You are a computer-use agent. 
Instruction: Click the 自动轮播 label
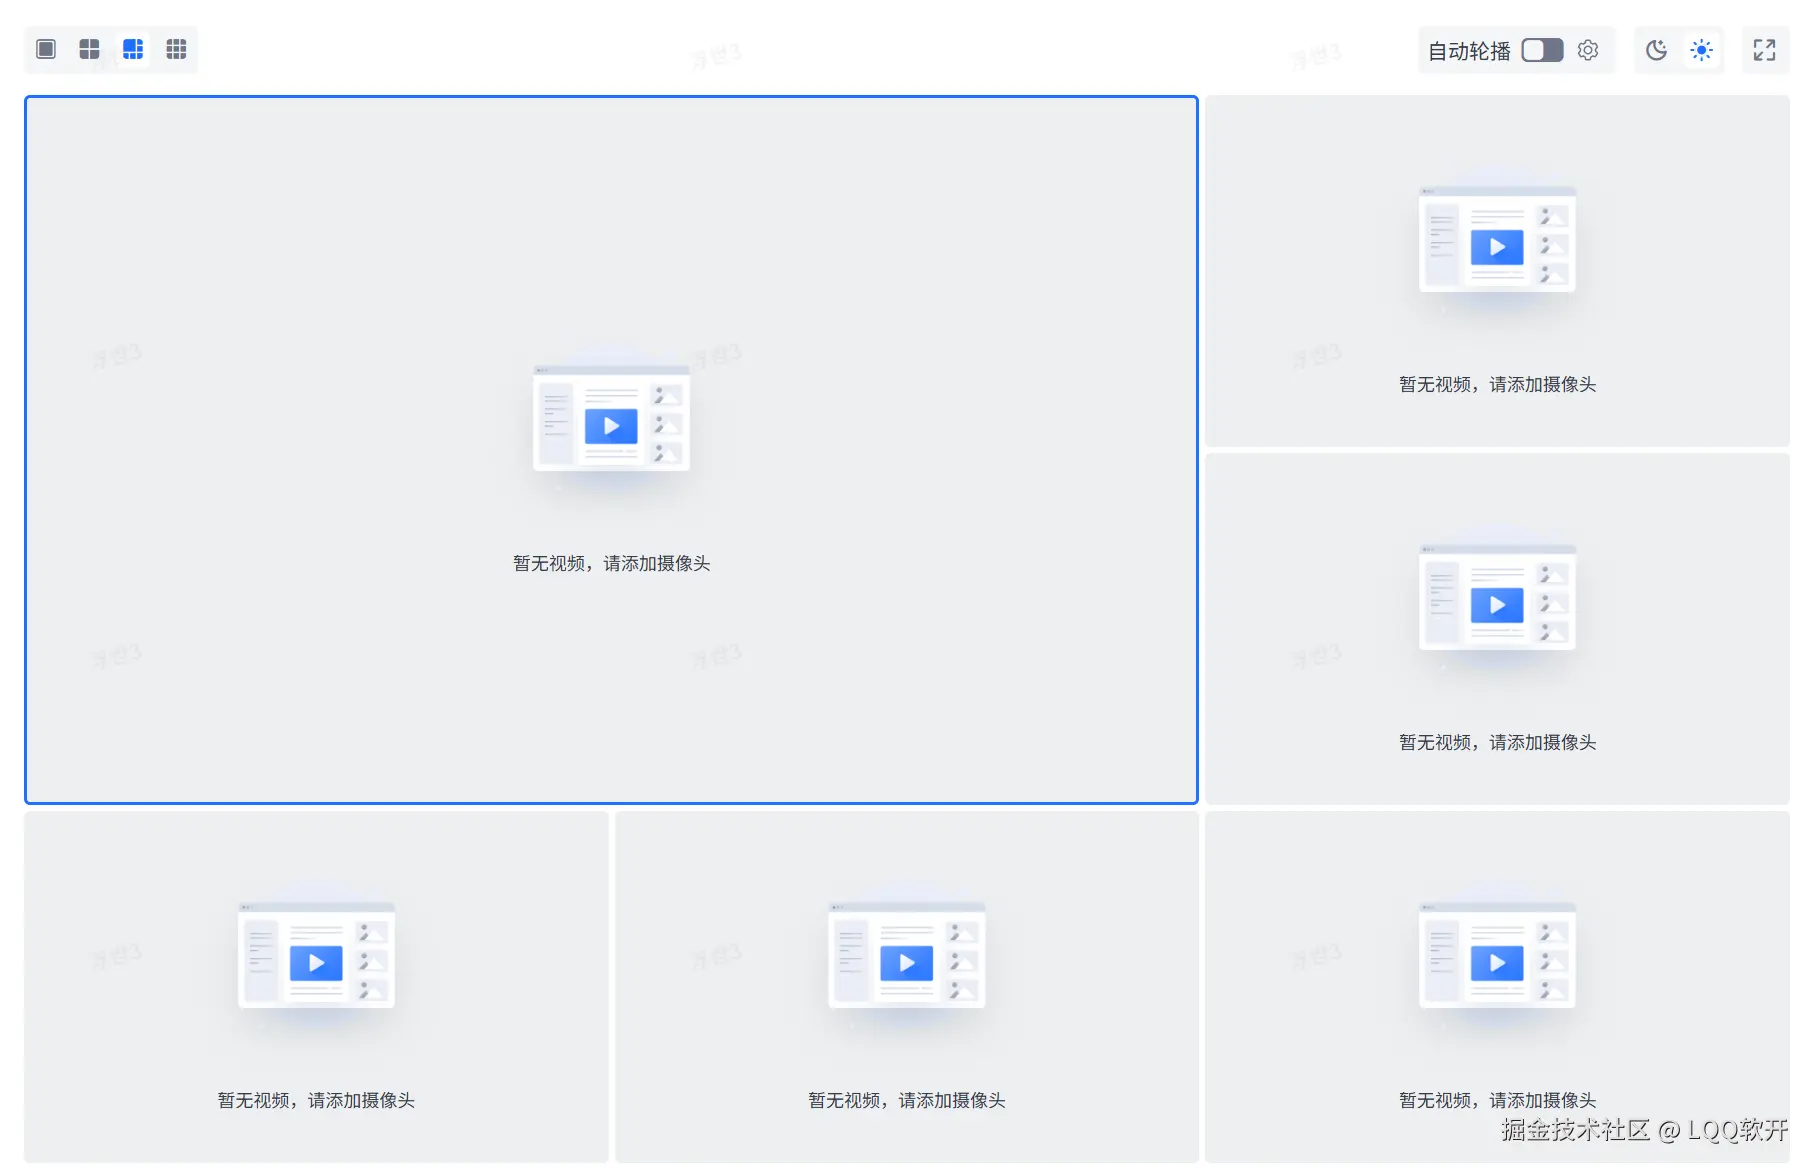point(1468,49)
